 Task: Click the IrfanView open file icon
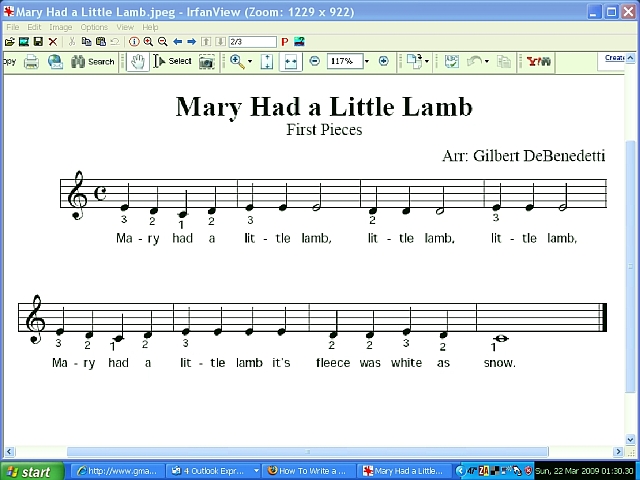click(x=10, y=42)
